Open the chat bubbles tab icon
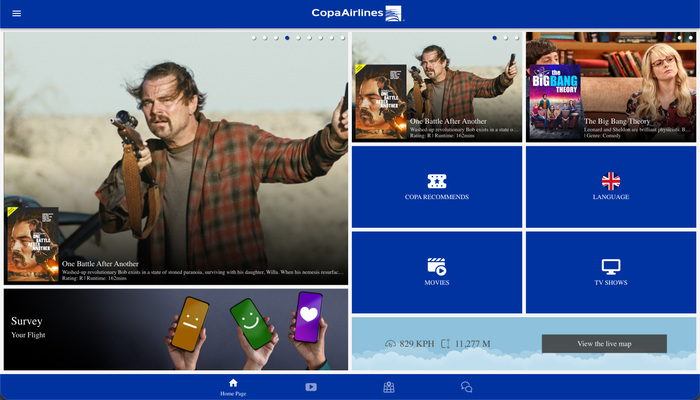This screenshot has width=700, height=400. [x=467, y=387]
